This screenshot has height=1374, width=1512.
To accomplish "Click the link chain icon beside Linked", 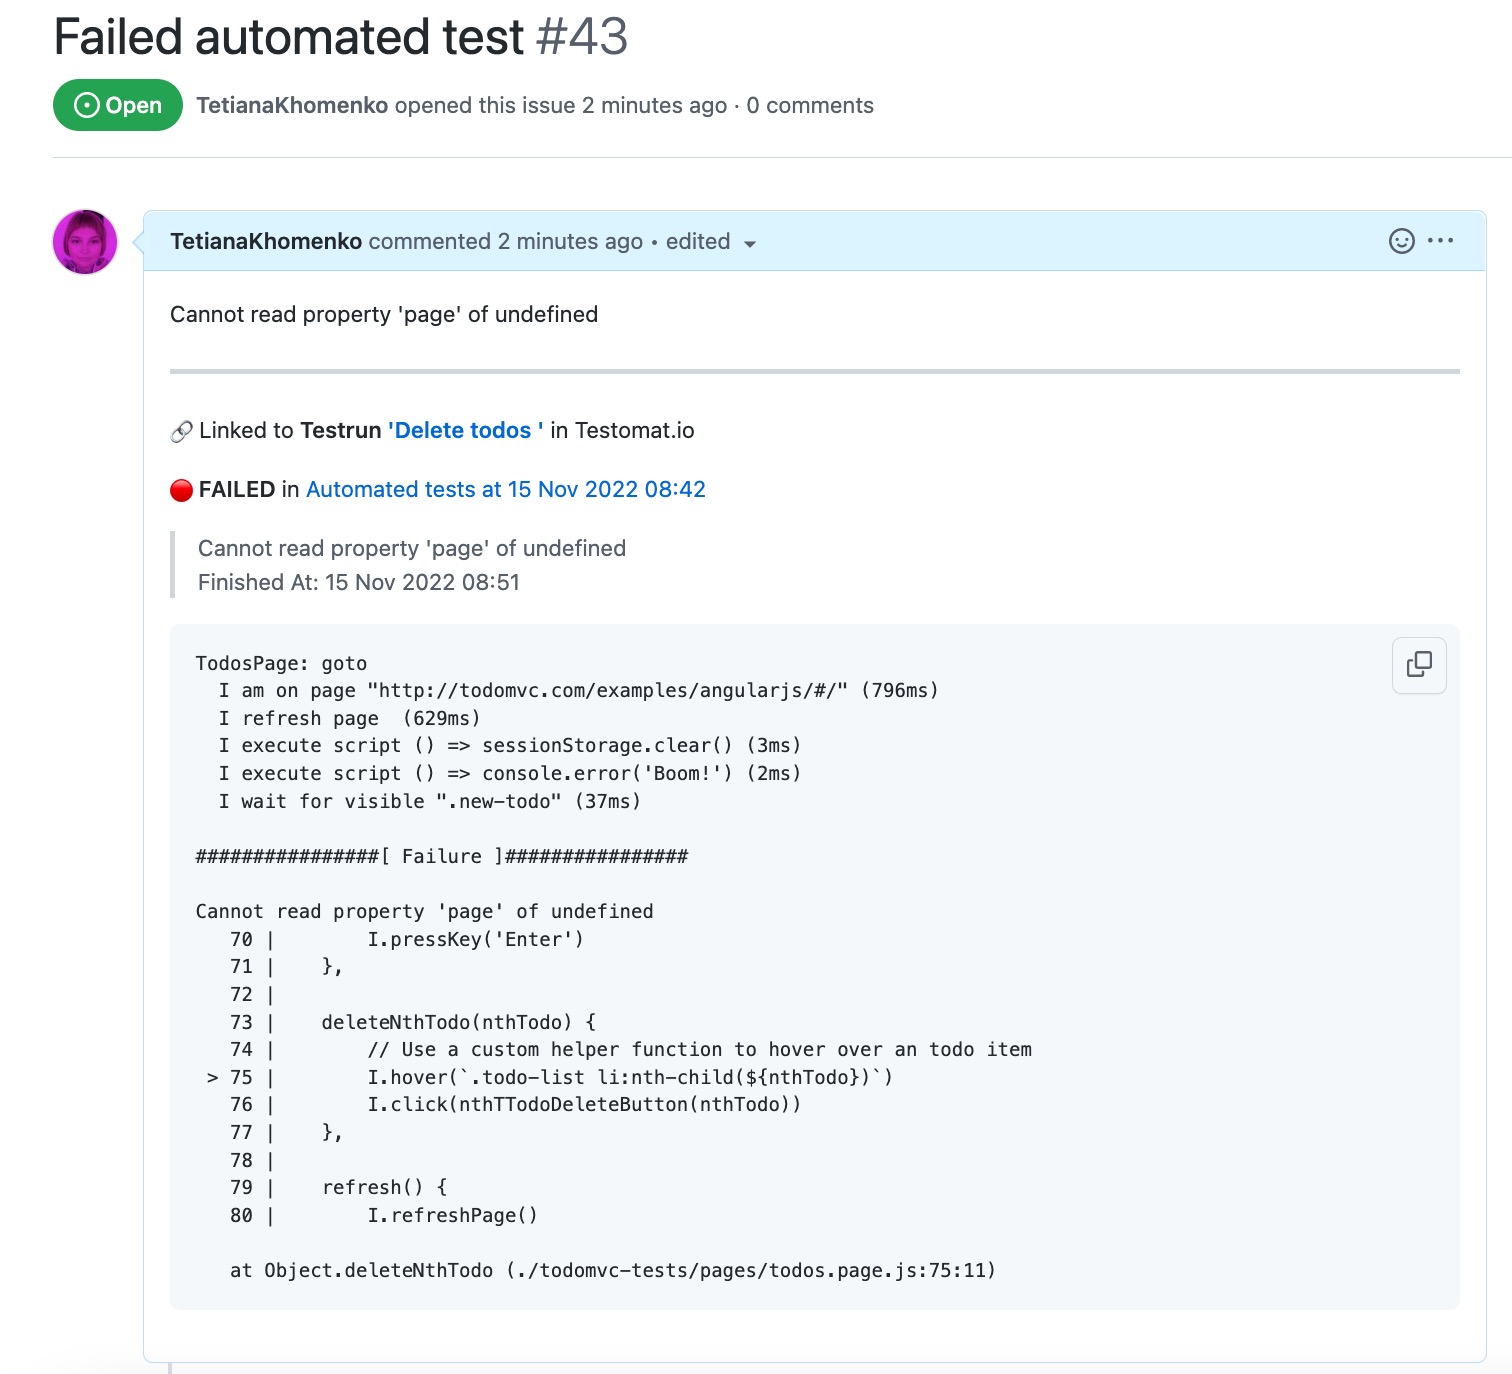I will click(181, 431).
